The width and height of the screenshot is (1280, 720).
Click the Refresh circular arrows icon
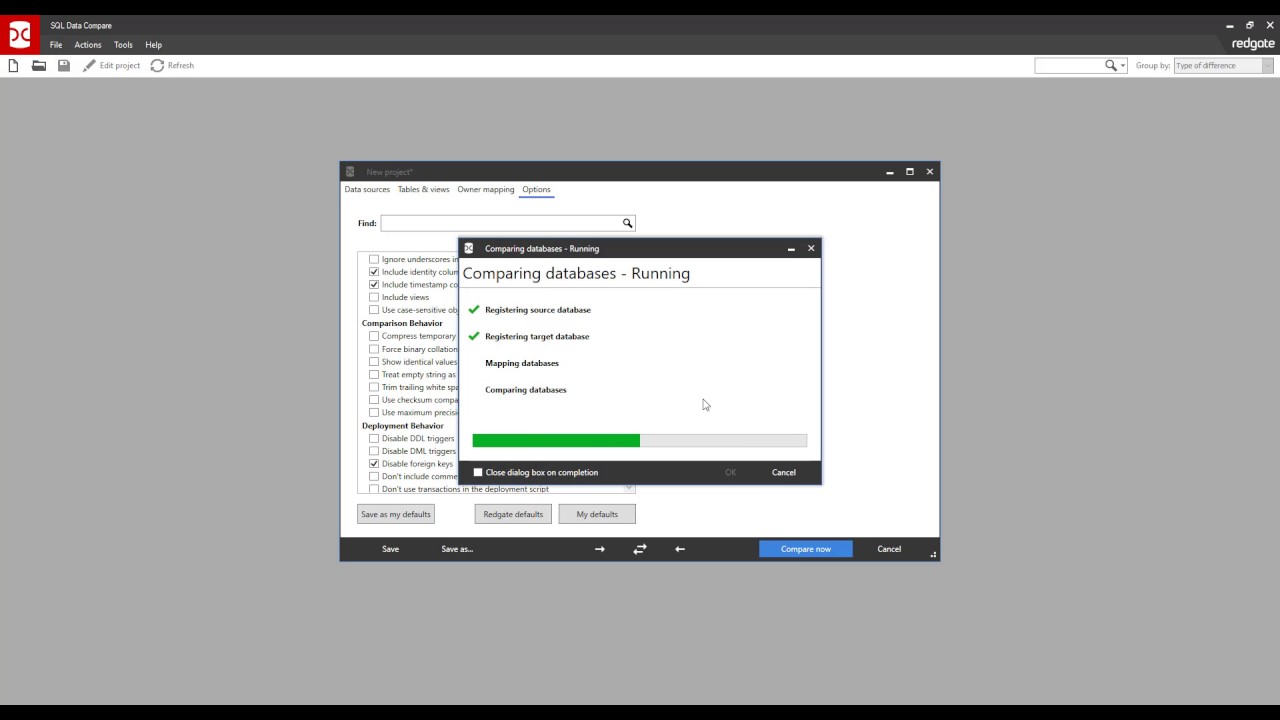coord(157,66)
